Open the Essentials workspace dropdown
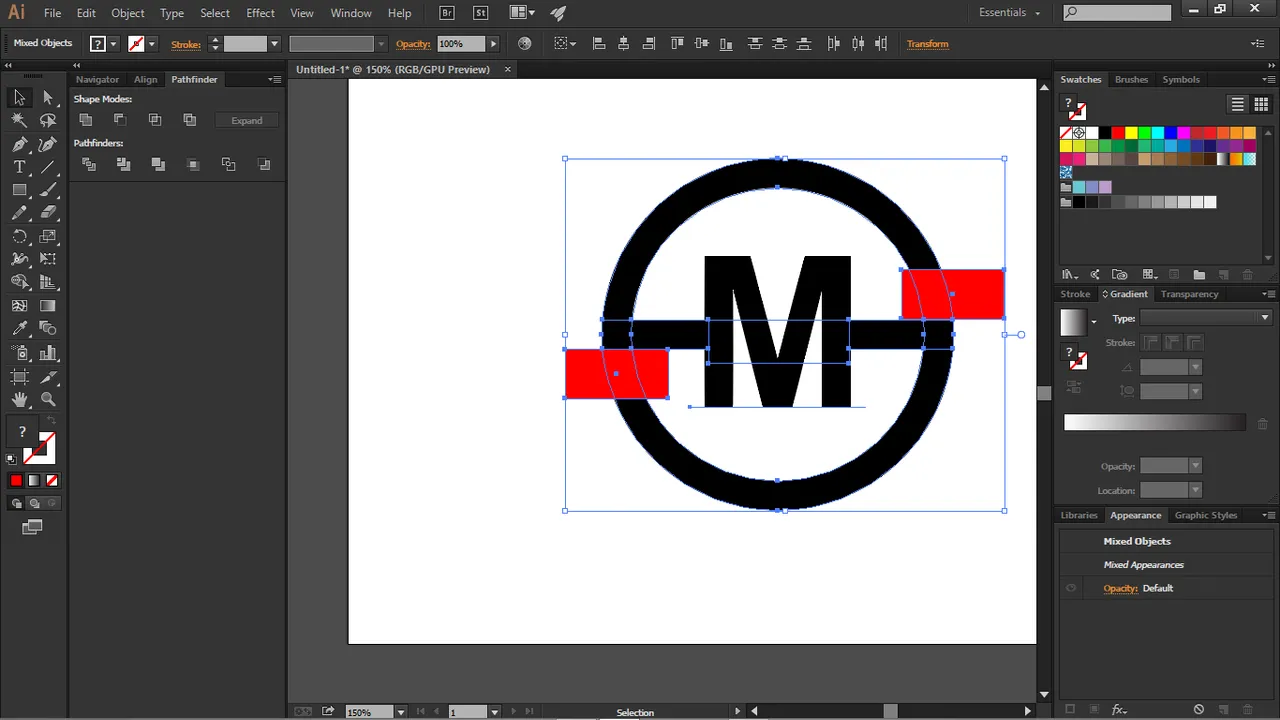Viewport: 1280px width, 720px height. 1010,13
